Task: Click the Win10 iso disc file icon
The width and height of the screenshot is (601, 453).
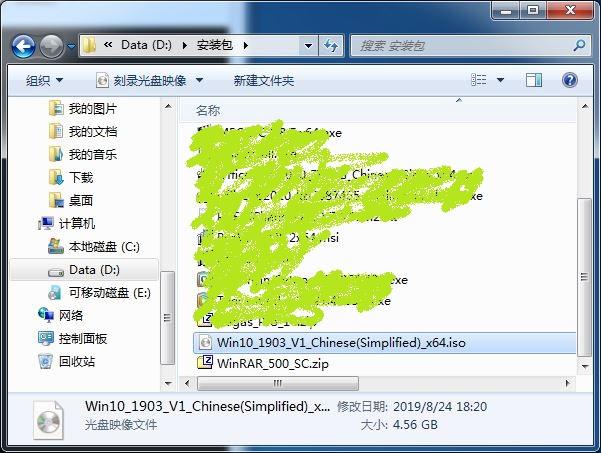Action: (x=205, y=342)
